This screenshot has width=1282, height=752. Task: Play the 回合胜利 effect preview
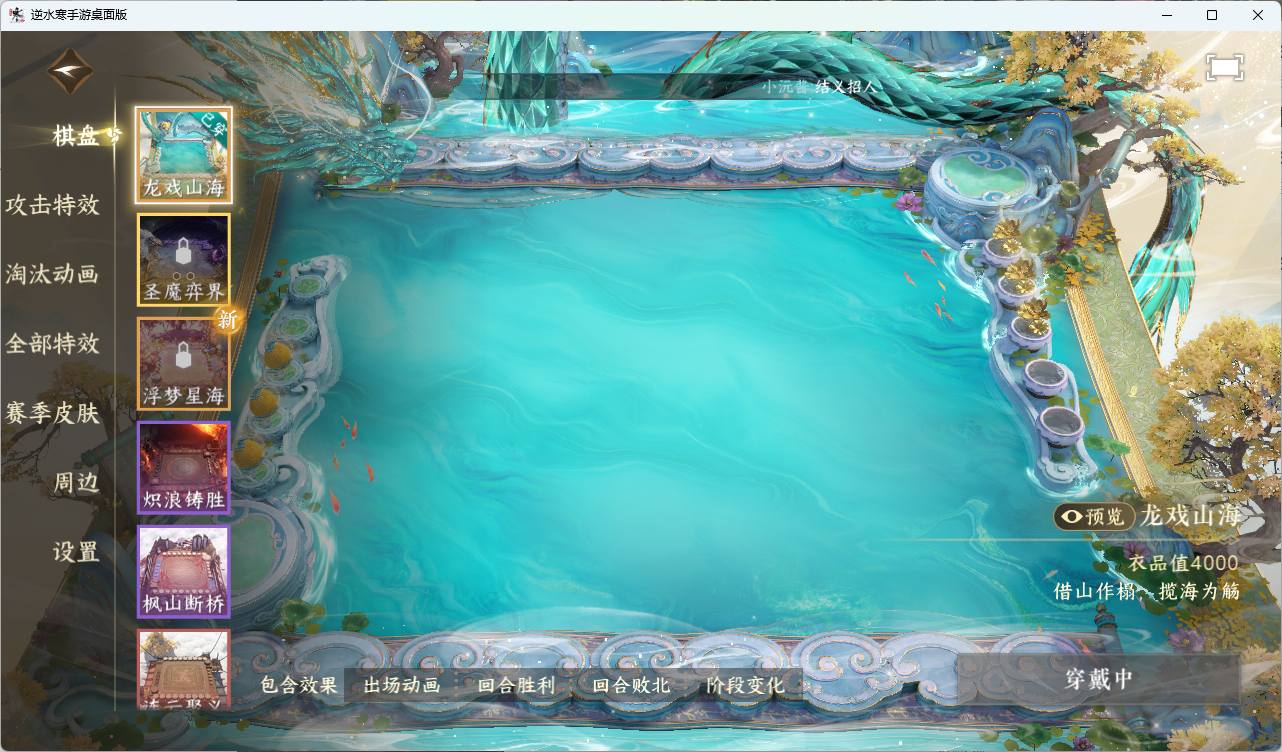[516, 685]
